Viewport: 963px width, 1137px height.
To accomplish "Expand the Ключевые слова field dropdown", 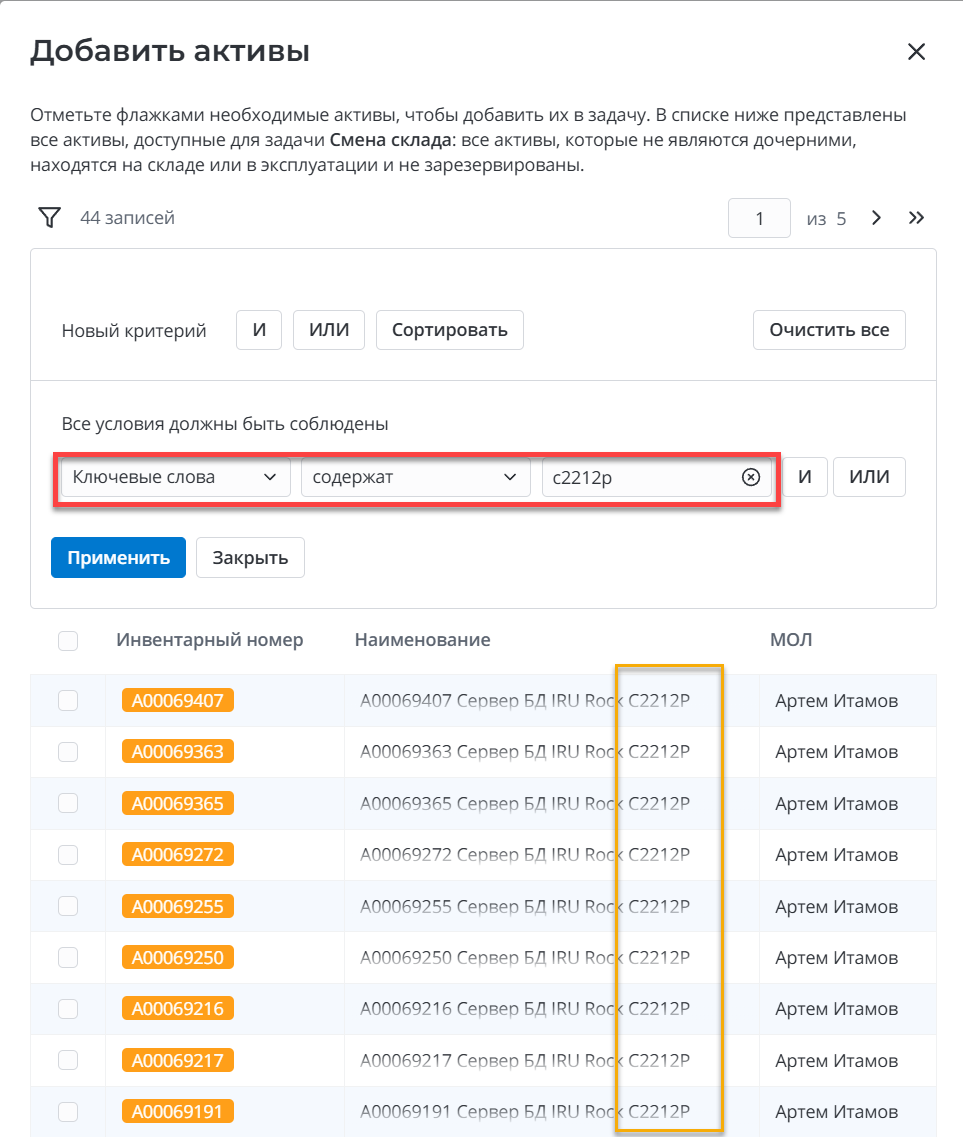I will (175, 477).
